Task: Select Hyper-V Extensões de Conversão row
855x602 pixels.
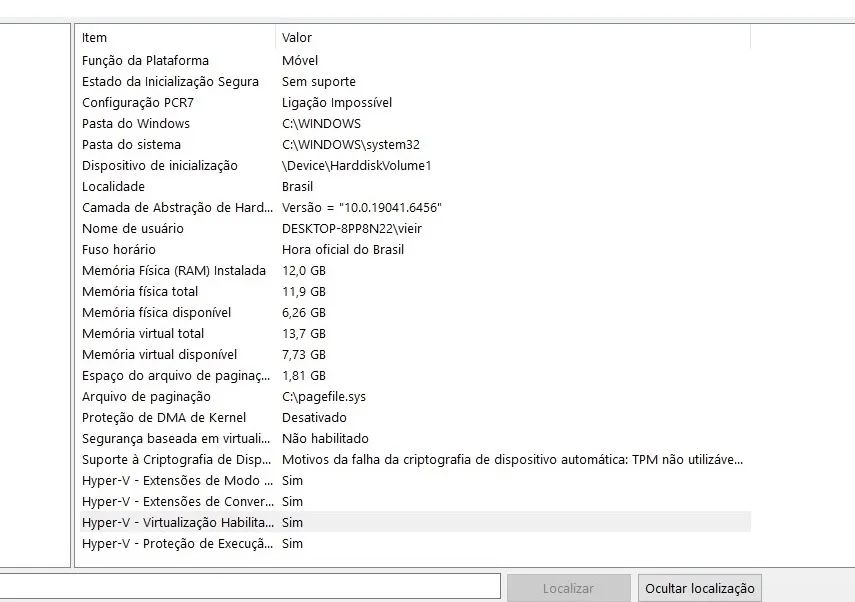Action: click(415, 502)
